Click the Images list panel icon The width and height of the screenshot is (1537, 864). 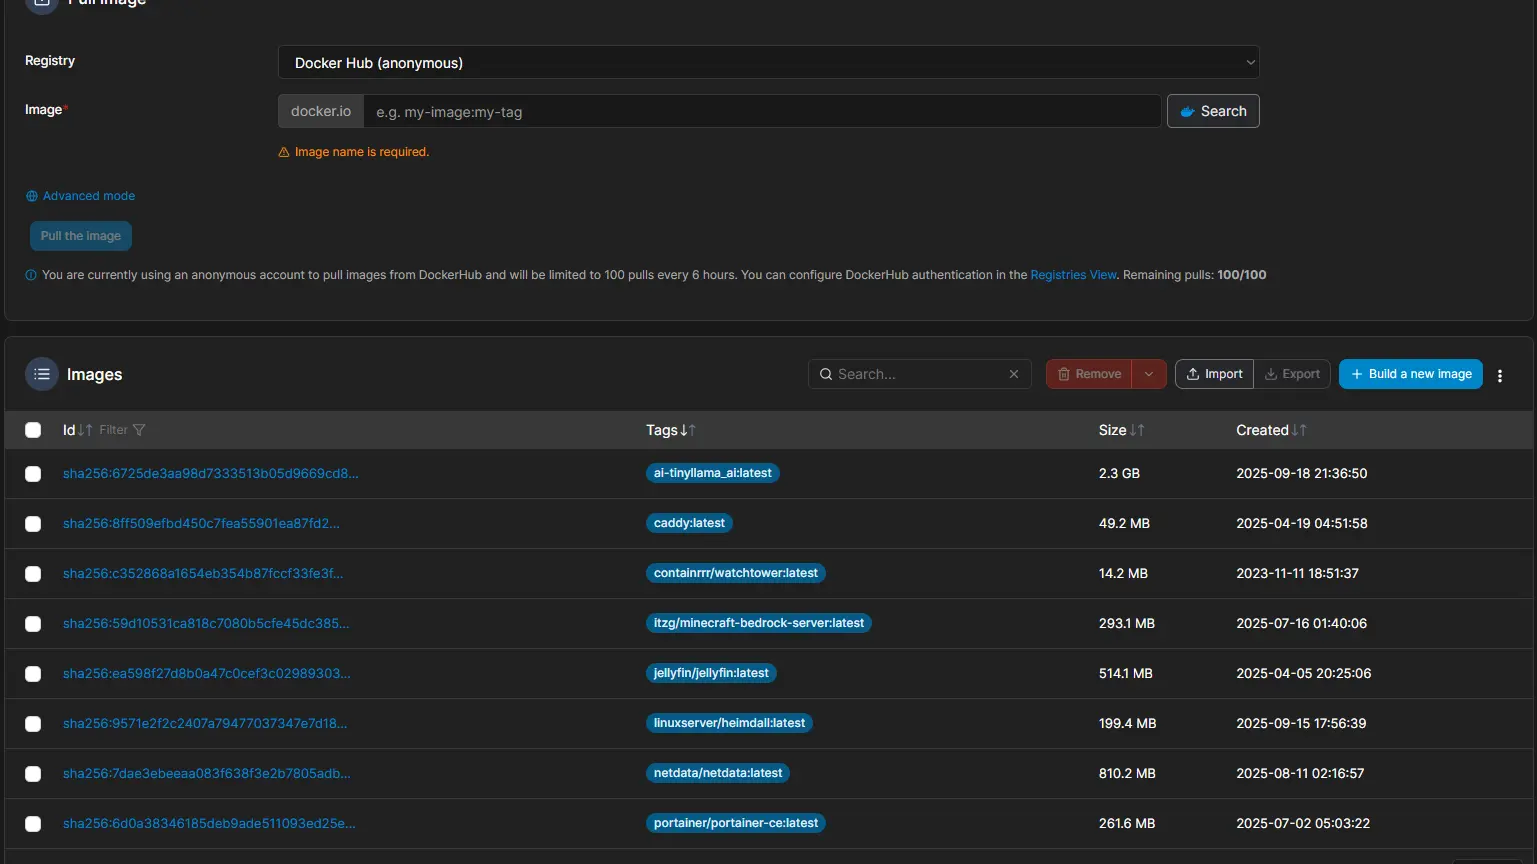(42, 374)
